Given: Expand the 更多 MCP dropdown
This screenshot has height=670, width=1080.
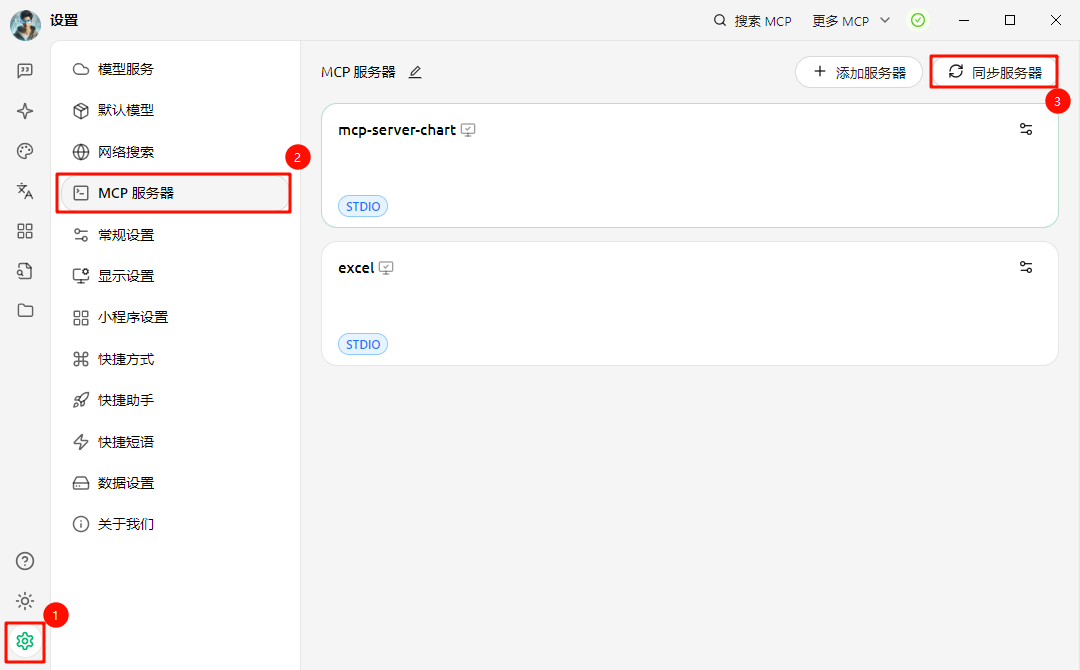Looking at the screenshot, I should [x=850, y=20].
